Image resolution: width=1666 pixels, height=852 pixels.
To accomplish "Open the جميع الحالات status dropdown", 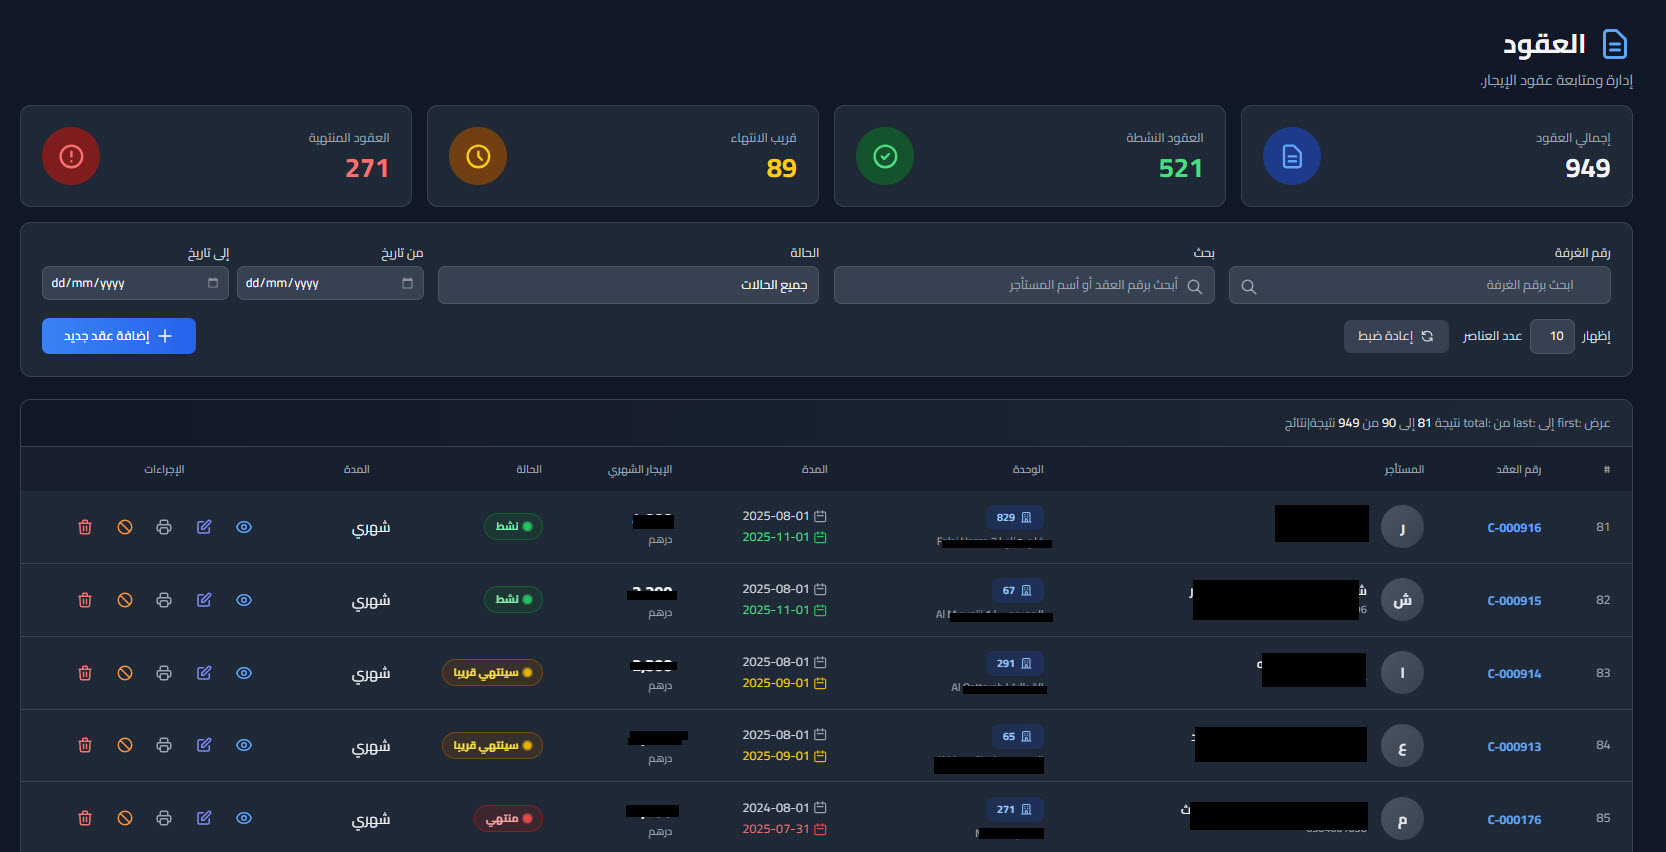I will coord(628,285).
